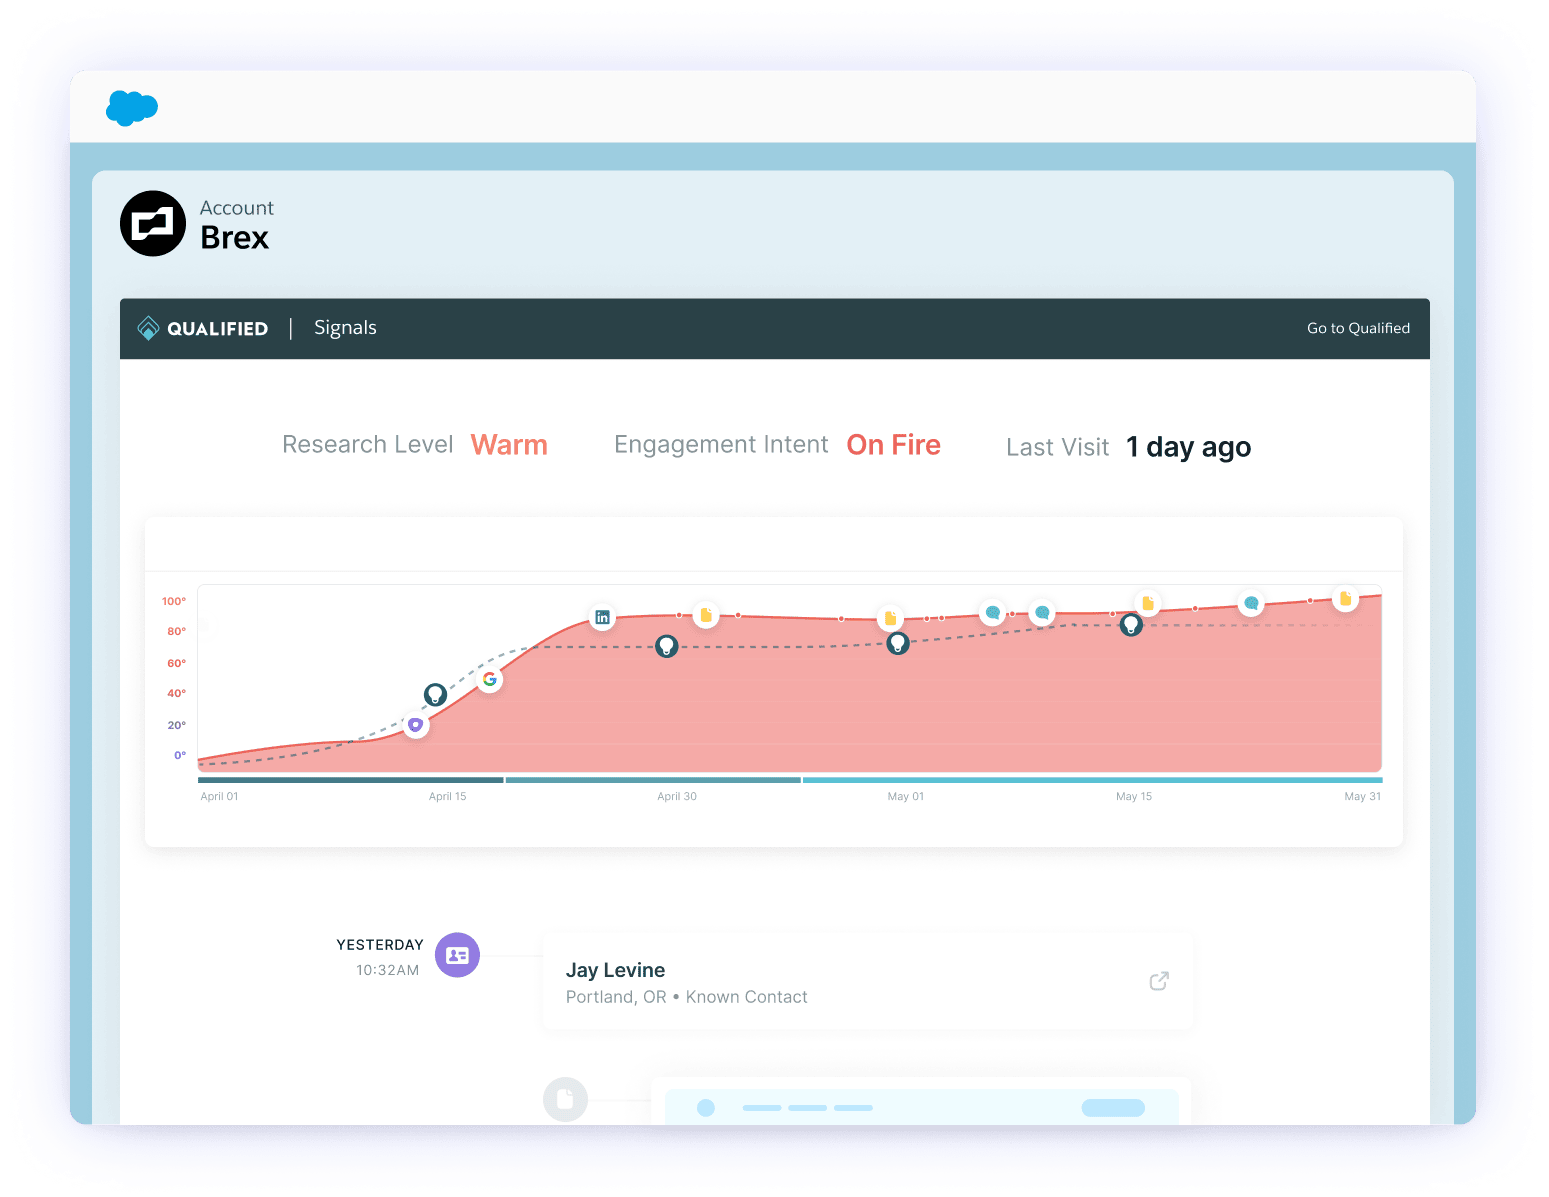The height and width of the screenshot is (1197, 1549).
Task: Click the Account label above Brex
Action: coord(237,208)
